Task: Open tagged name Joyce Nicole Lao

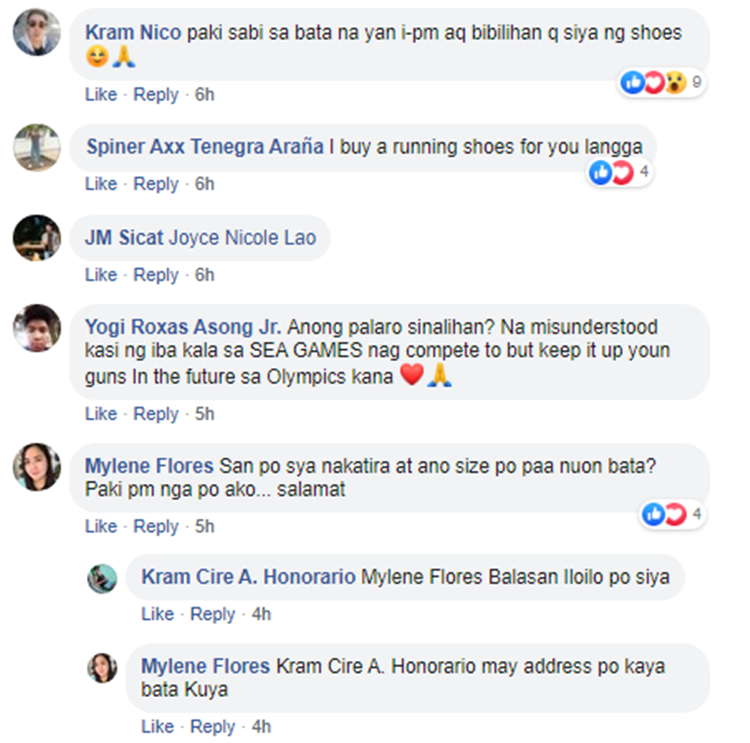Action: [x=243, y=238]
